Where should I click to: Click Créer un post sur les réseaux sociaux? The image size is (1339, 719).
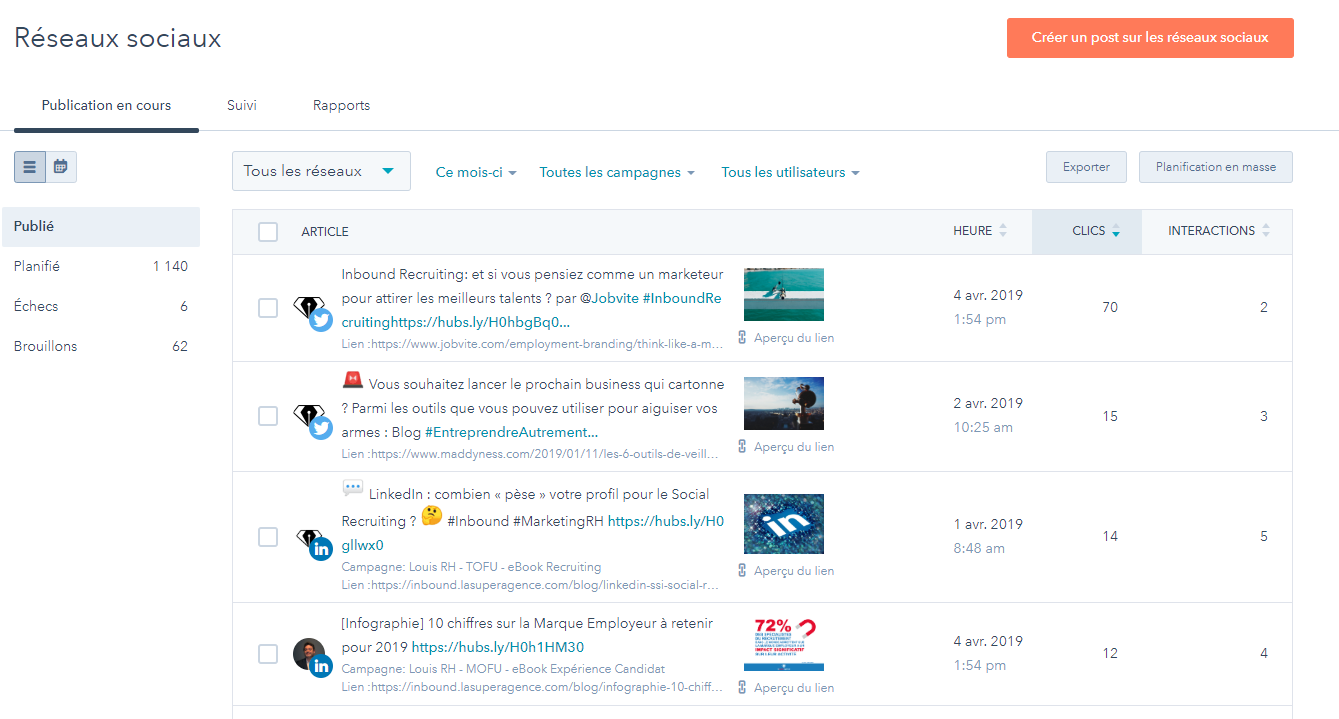(1150, 38)
